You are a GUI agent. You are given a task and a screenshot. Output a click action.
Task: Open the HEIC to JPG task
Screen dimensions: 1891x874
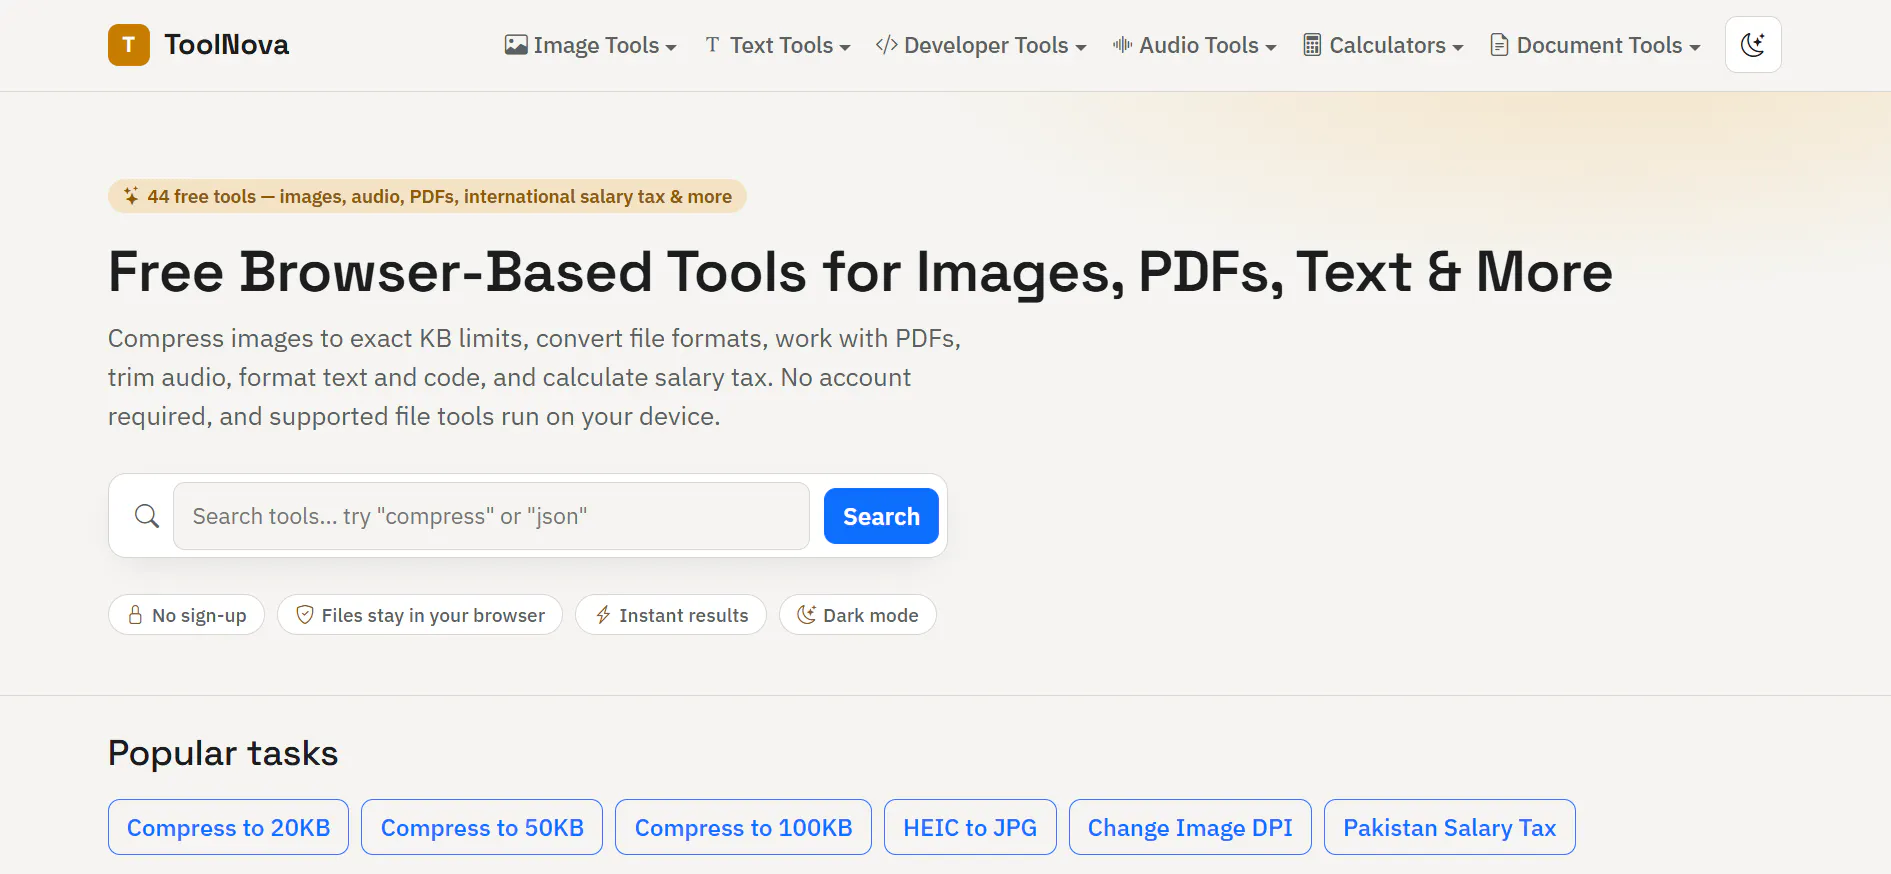click(970, 827)
